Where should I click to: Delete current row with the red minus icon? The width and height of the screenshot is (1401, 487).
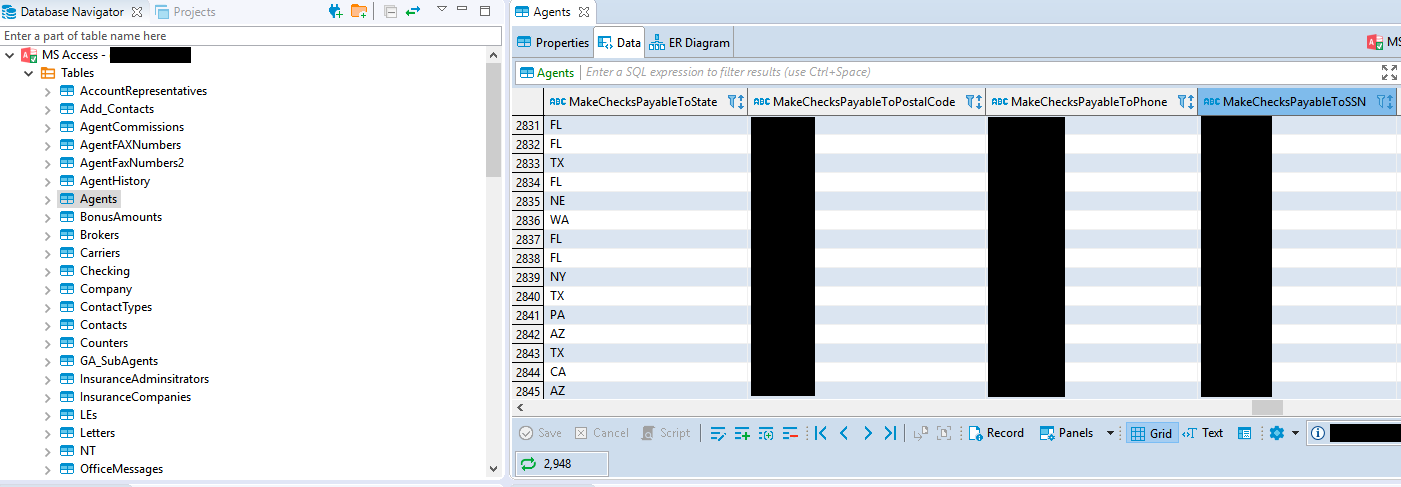tap(790, 433)
